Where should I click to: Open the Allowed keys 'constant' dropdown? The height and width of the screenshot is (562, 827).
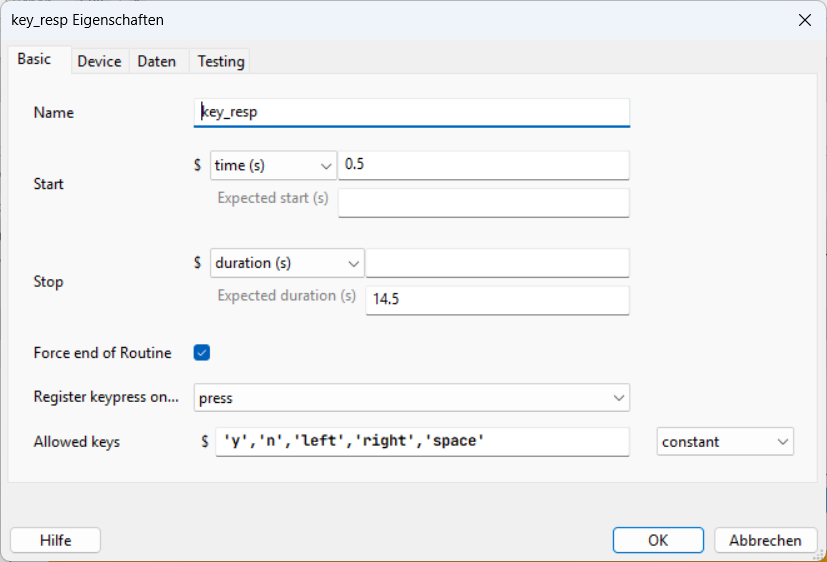(725, 441)
